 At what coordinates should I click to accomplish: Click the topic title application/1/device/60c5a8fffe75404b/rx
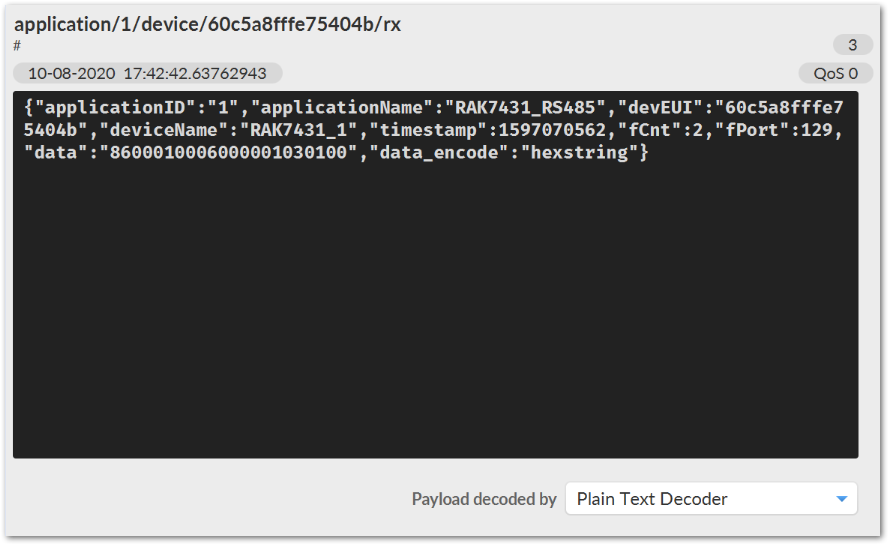coord(208,24)
